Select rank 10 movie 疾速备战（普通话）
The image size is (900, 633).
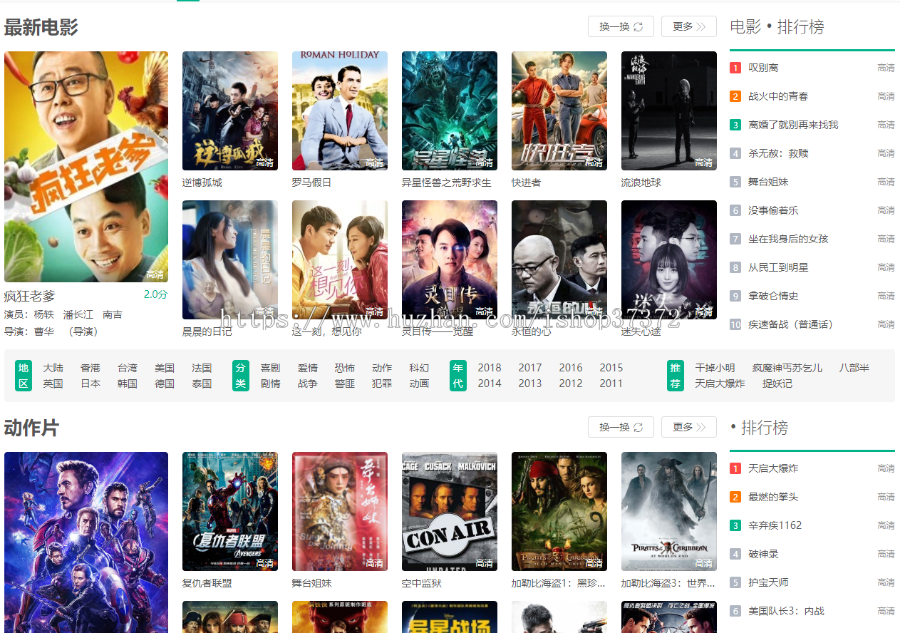[x=790, y=324]
